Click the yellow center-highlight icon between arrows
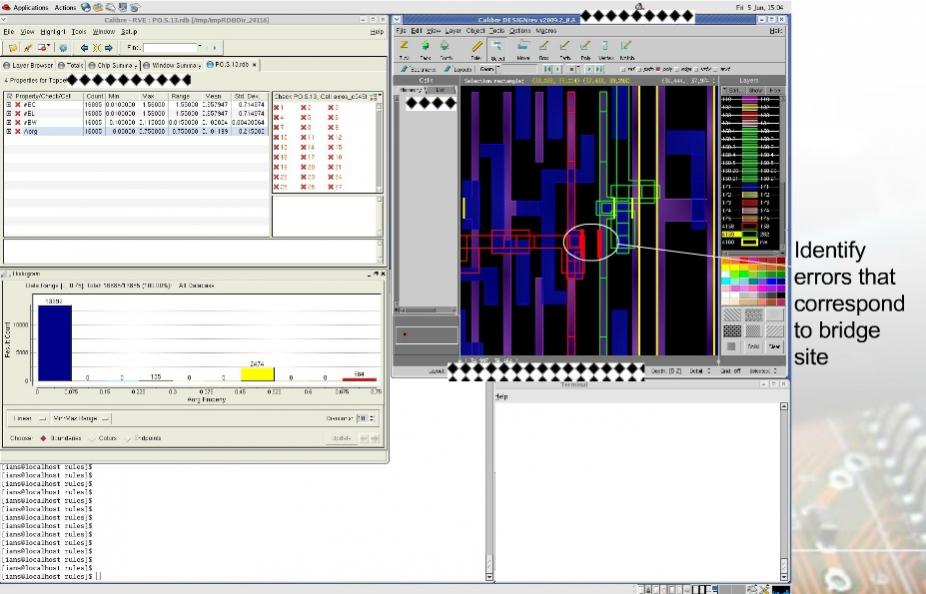Image resolution: width=926 pixels, height=594 pixels. 97,47
